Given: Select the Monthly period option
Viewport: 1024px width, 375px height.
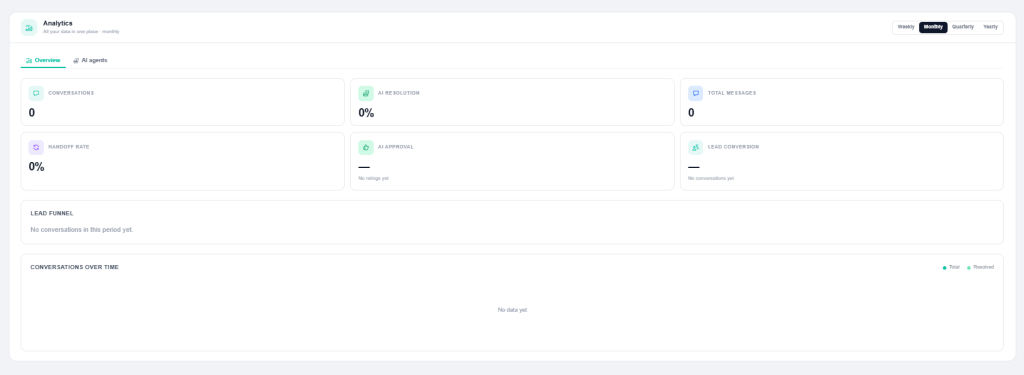Looking at the screenshot, I should (x=933, y=27).
